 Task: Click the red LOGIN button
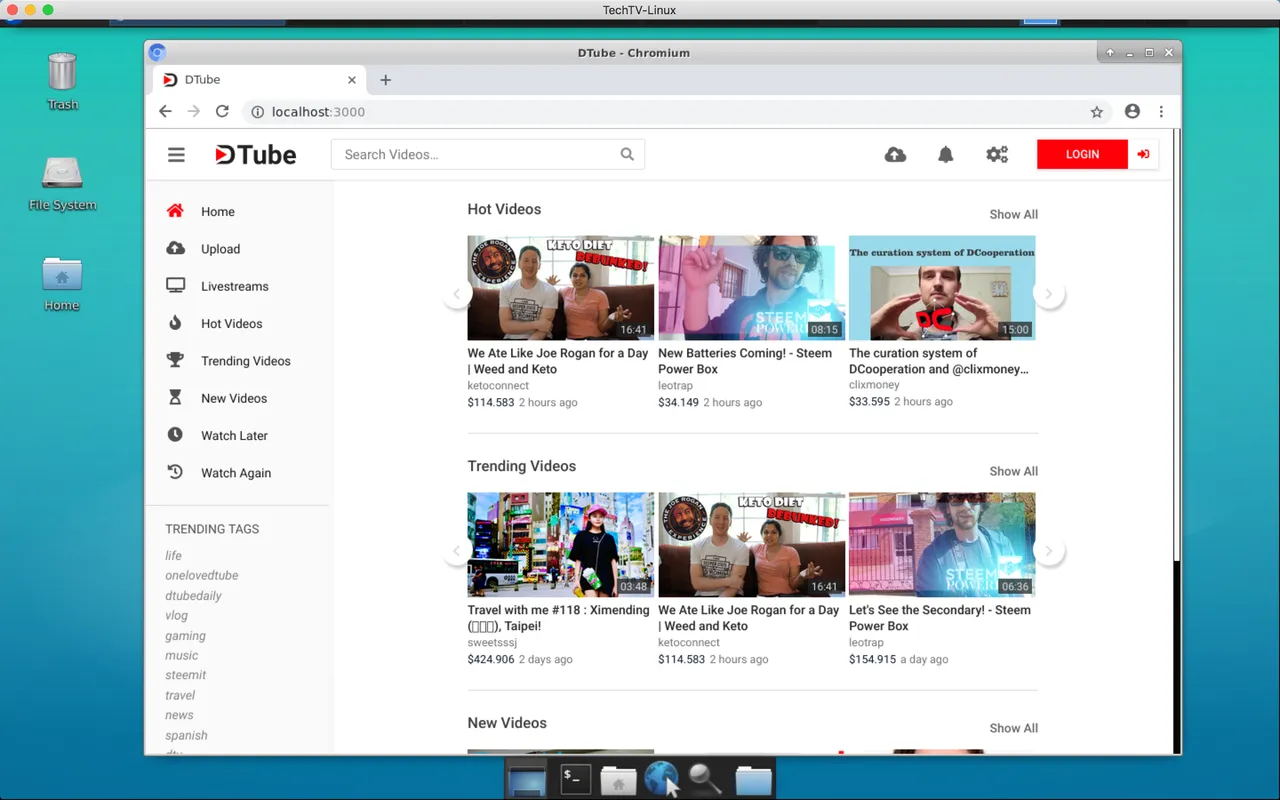1082,154
